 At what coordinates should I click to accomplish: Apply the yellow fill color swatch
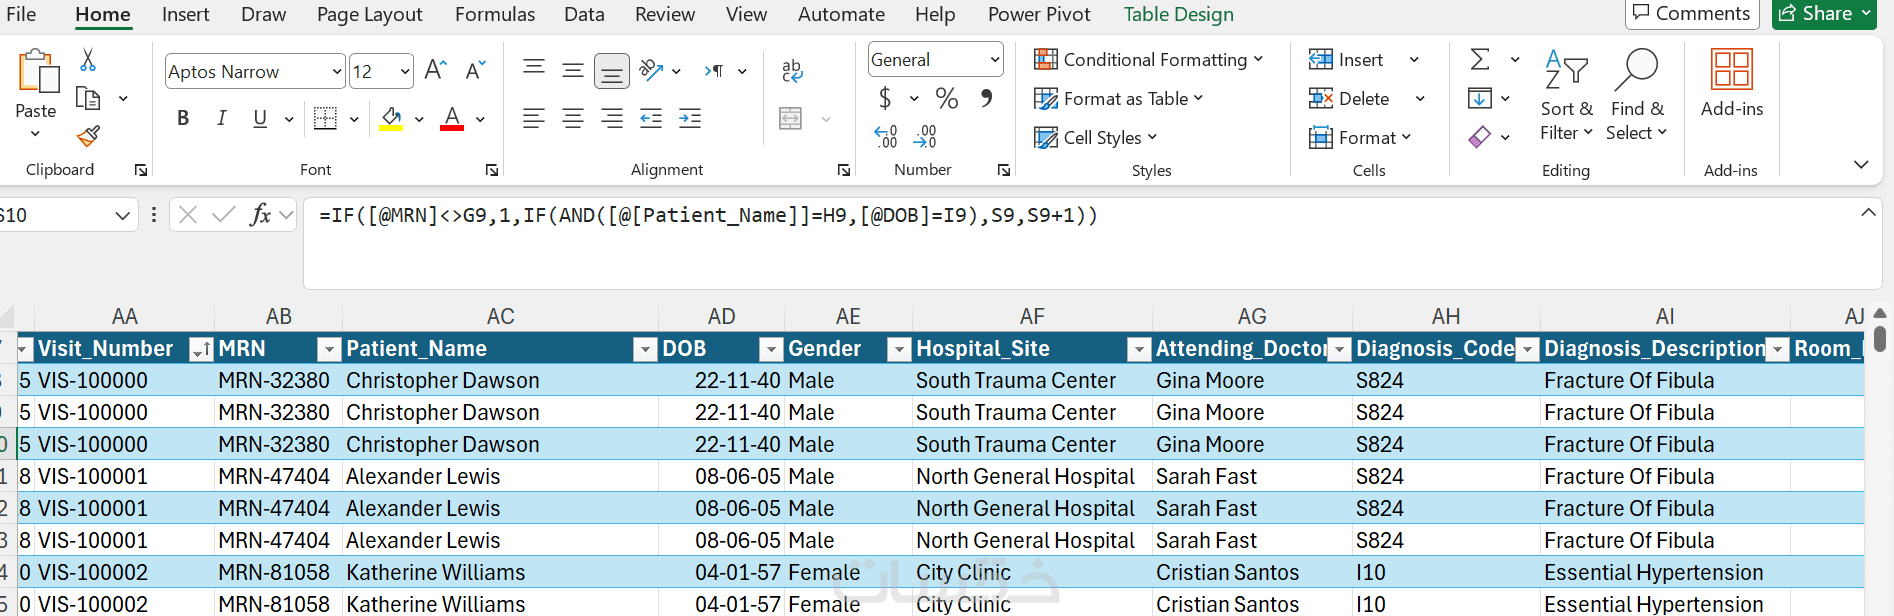pyautogui.click(x=391, y=119)
